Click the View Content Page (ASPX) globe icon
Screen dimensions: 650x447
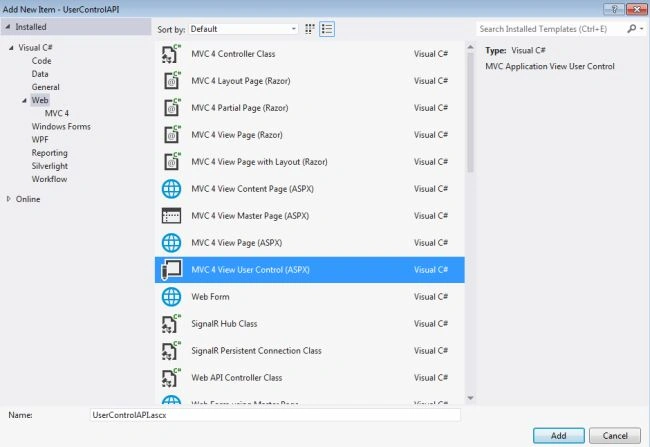171,189
